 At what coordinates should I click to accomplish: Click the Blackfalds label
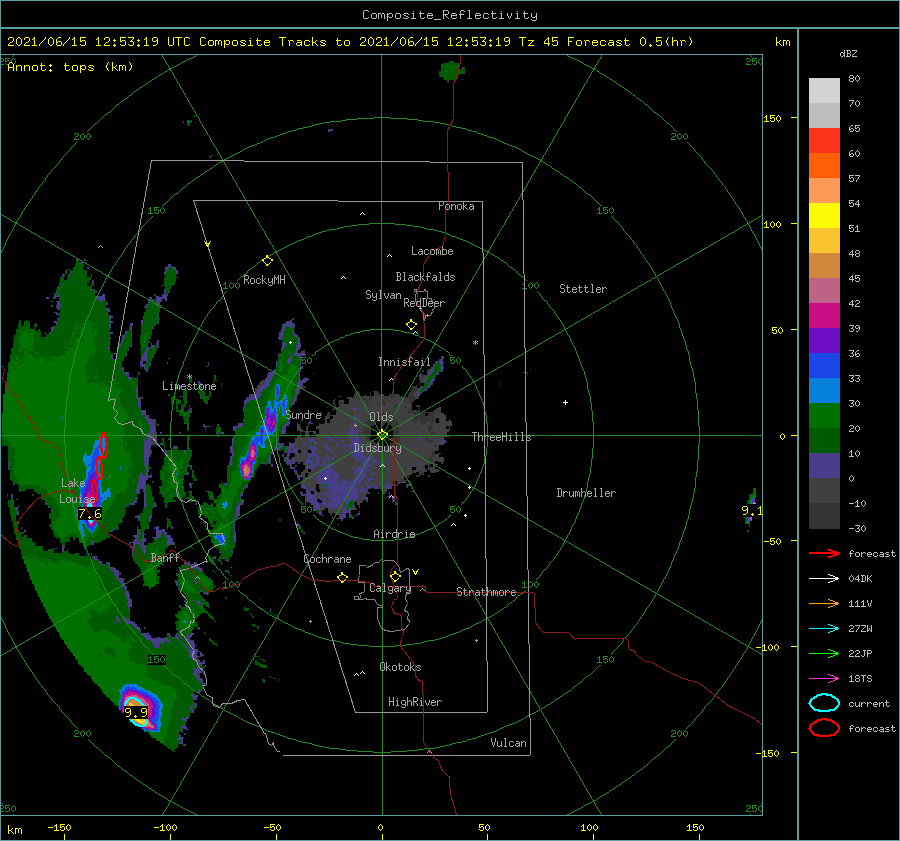pos(425,277)
